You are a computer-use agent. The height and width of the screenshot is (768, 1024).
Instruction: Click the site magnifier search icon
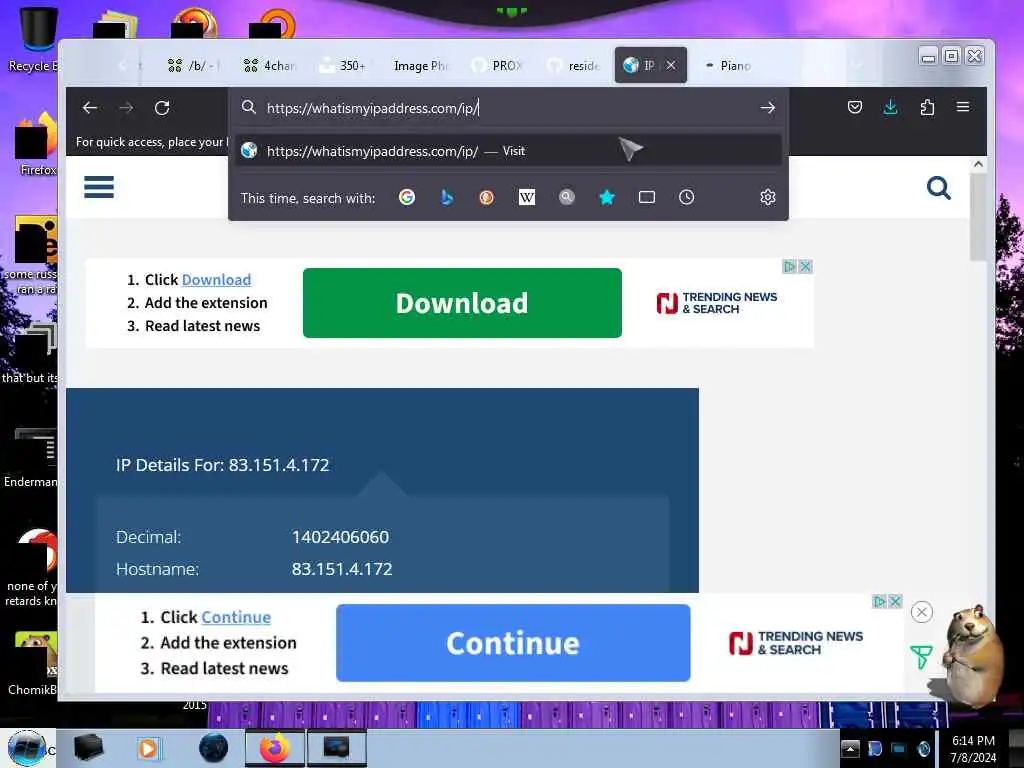click(x=938, y=188)
